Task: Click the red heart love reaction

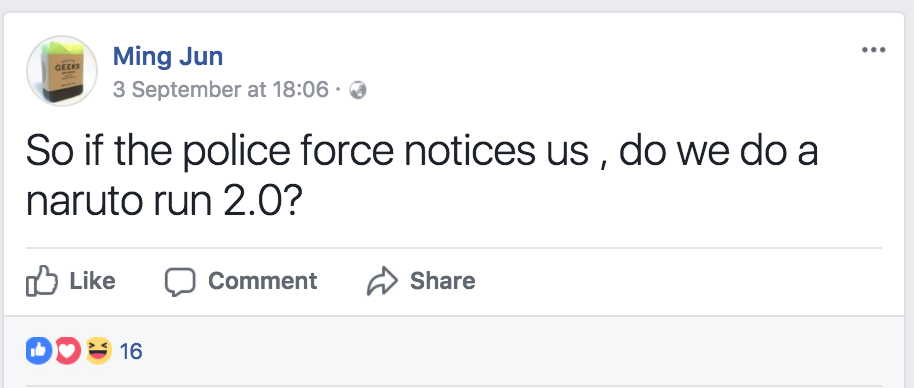Action: [68, 351]
